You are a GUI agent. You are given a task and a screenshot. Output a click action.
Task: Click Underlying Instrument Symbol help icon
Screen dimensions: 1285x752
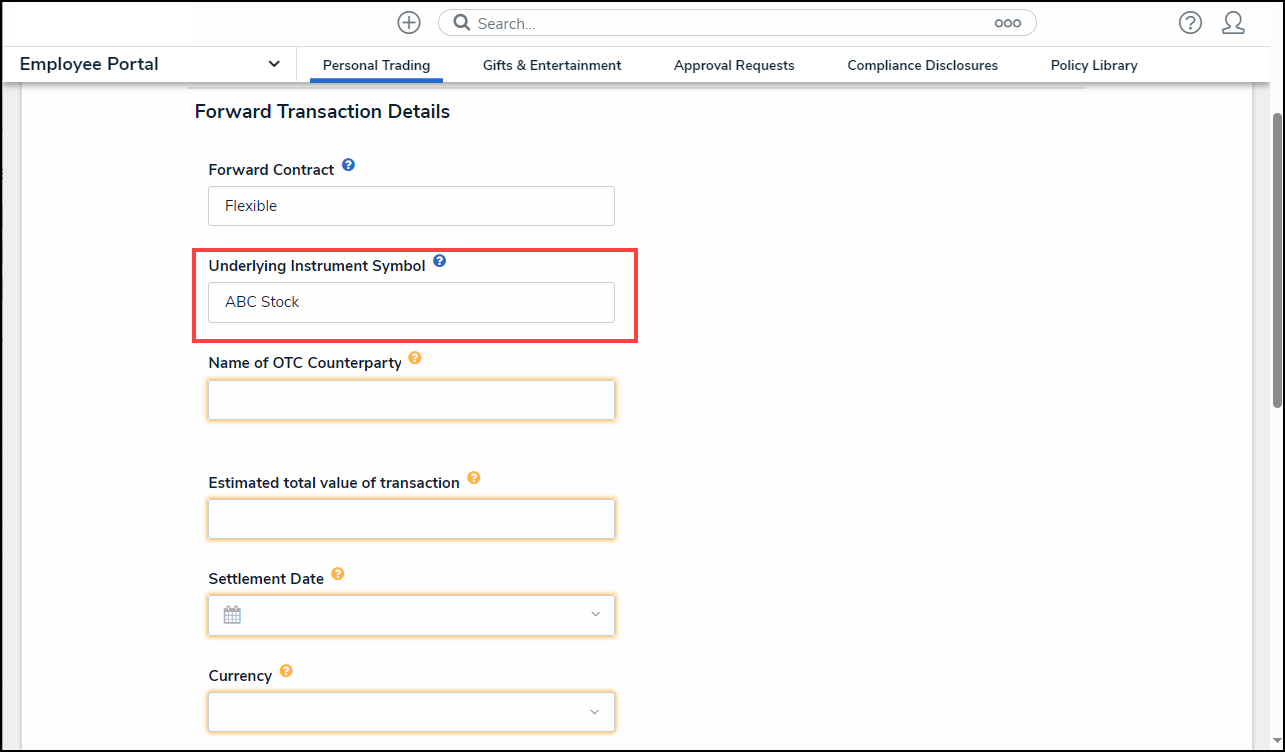tap(439, 262)
